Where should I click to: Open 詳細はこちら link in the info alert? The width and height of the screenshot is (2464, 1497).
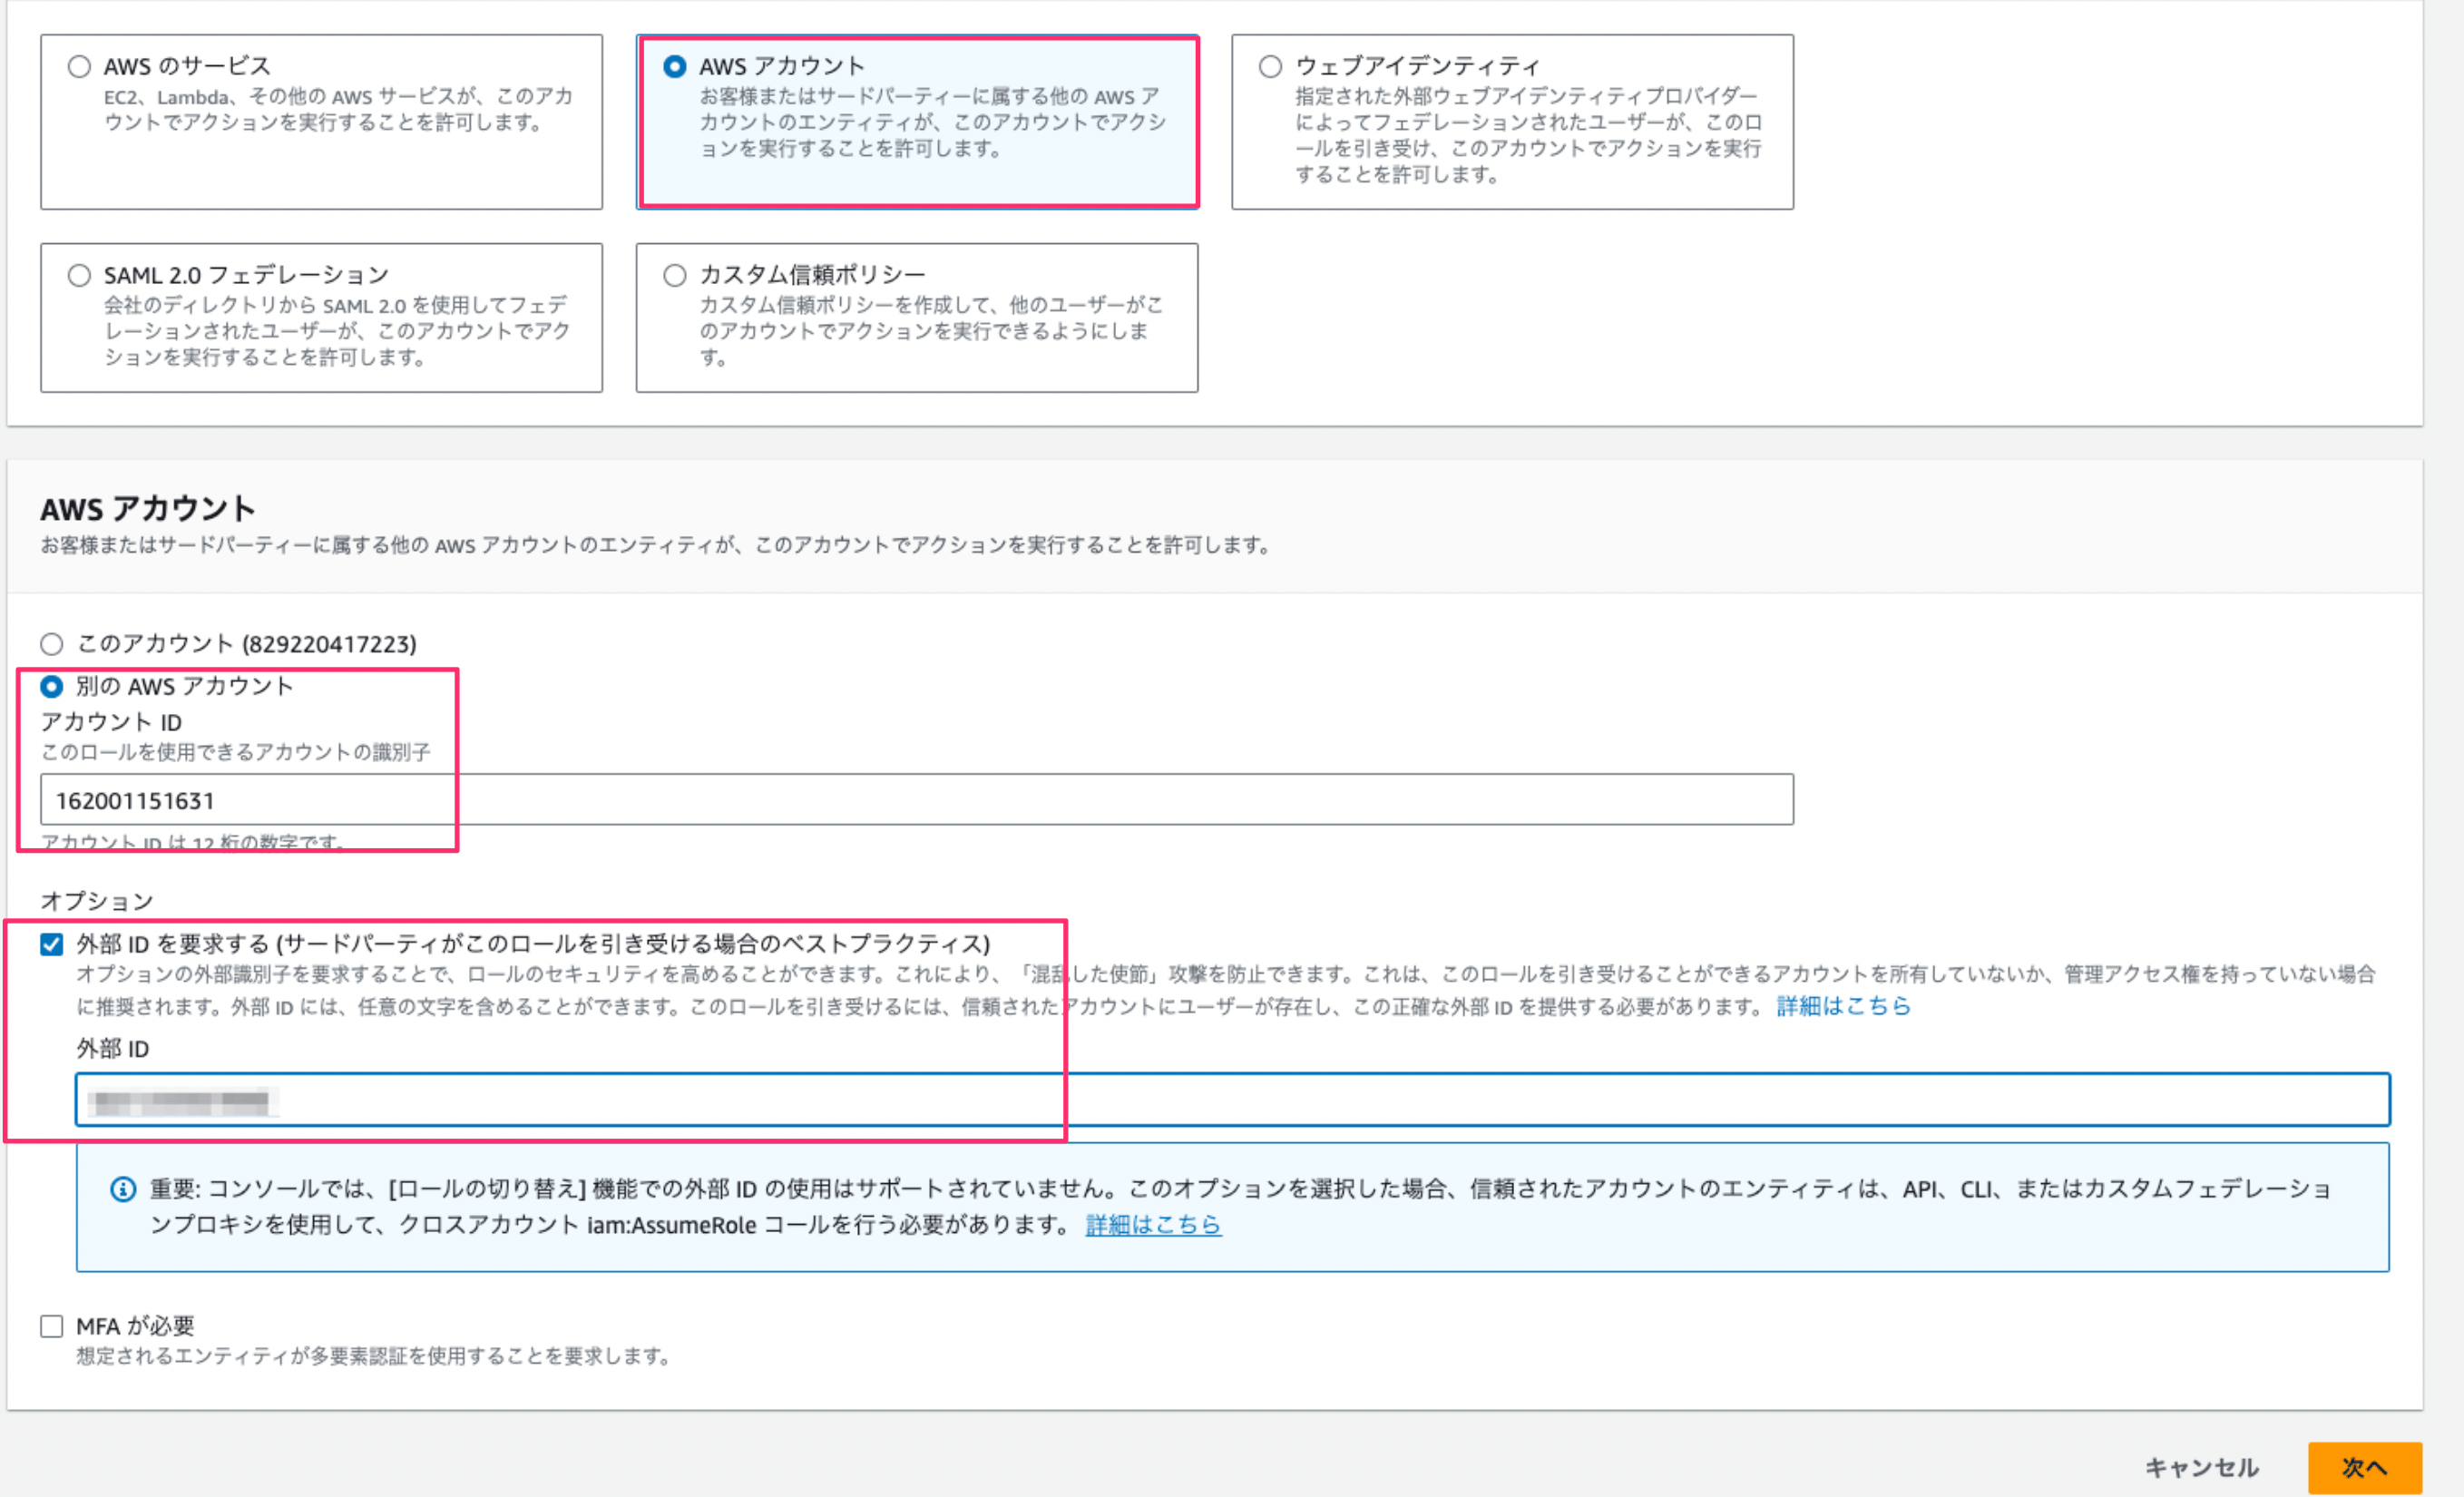click(1153, 1225)
